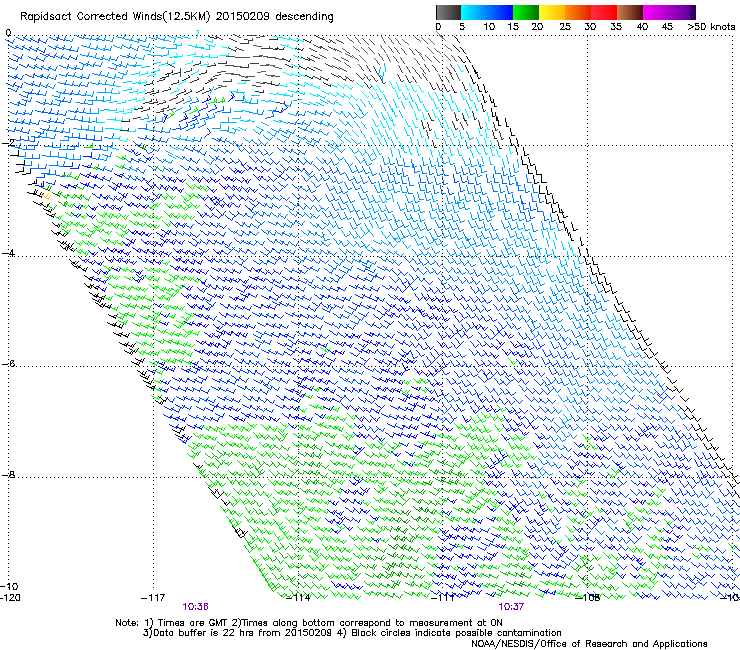Click the '-8' latitude axis label

click(x=8, y=474)
